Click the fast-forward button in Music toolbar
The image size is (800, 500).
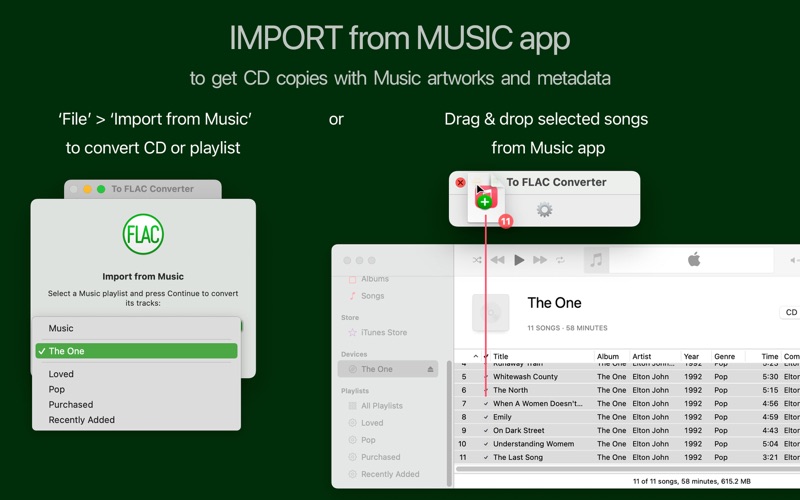(x=540, y=260)
